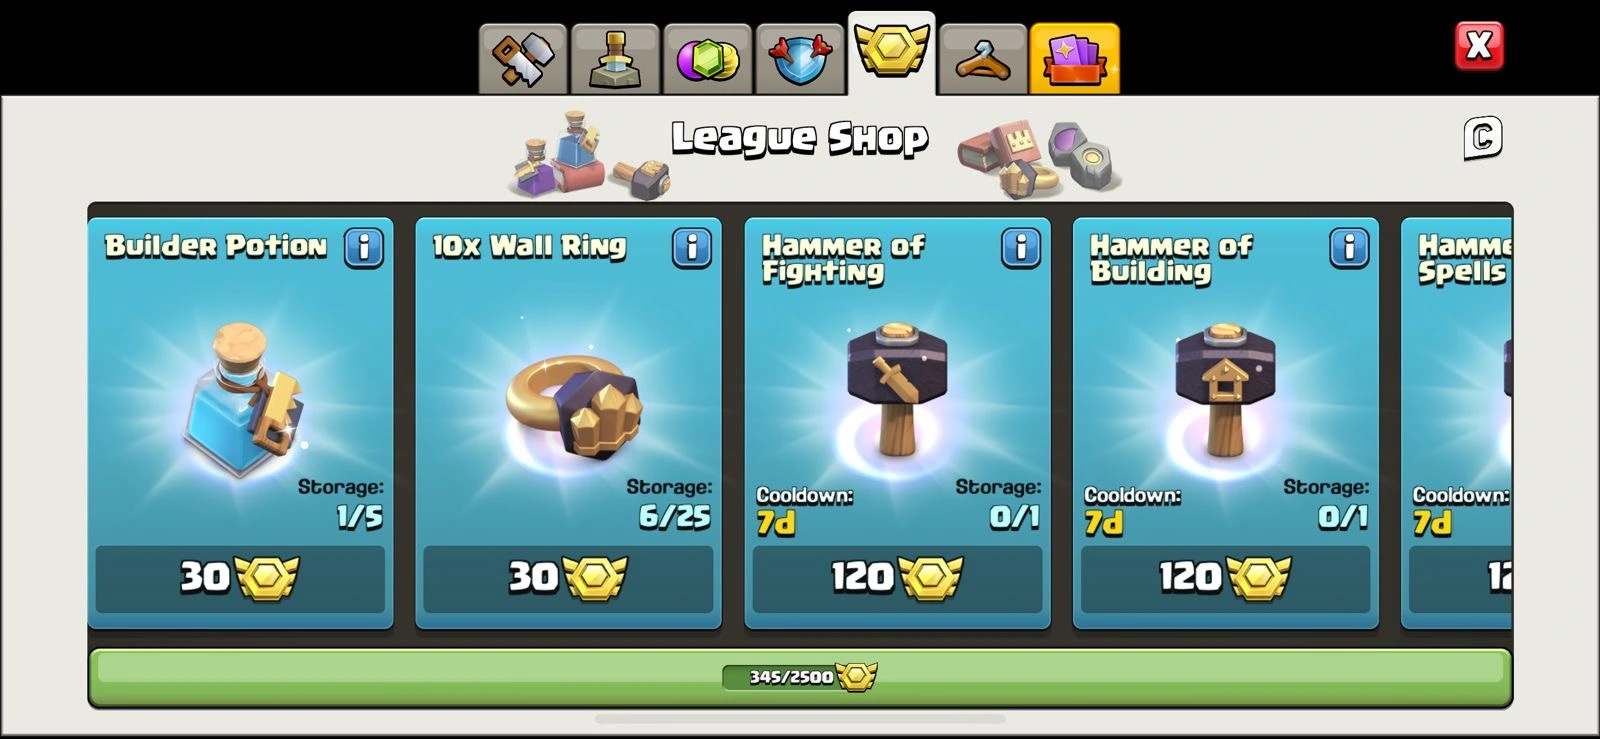This screenshot has width=1600, height=739.
Task: Tap the Builder Potion bottle image
Action: tap(243, 398)
